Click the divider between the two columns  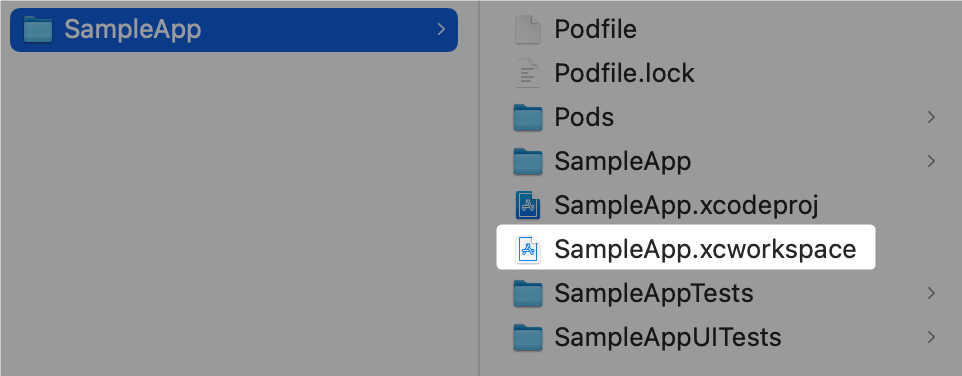(x=479, y=188)
